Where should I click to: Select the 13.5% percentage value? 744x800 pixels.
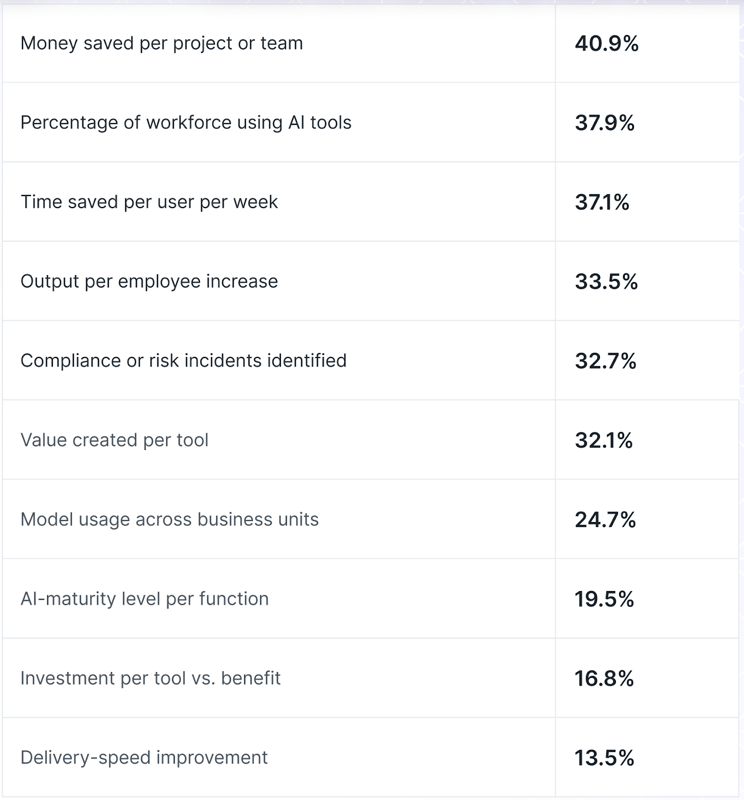tap(604, 758)
